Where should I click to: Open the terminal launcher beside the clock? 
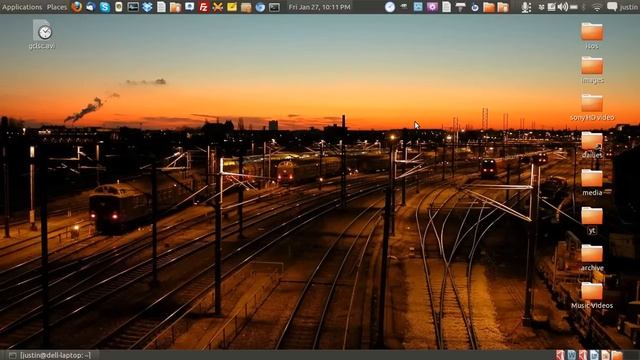tap(274, 7)
